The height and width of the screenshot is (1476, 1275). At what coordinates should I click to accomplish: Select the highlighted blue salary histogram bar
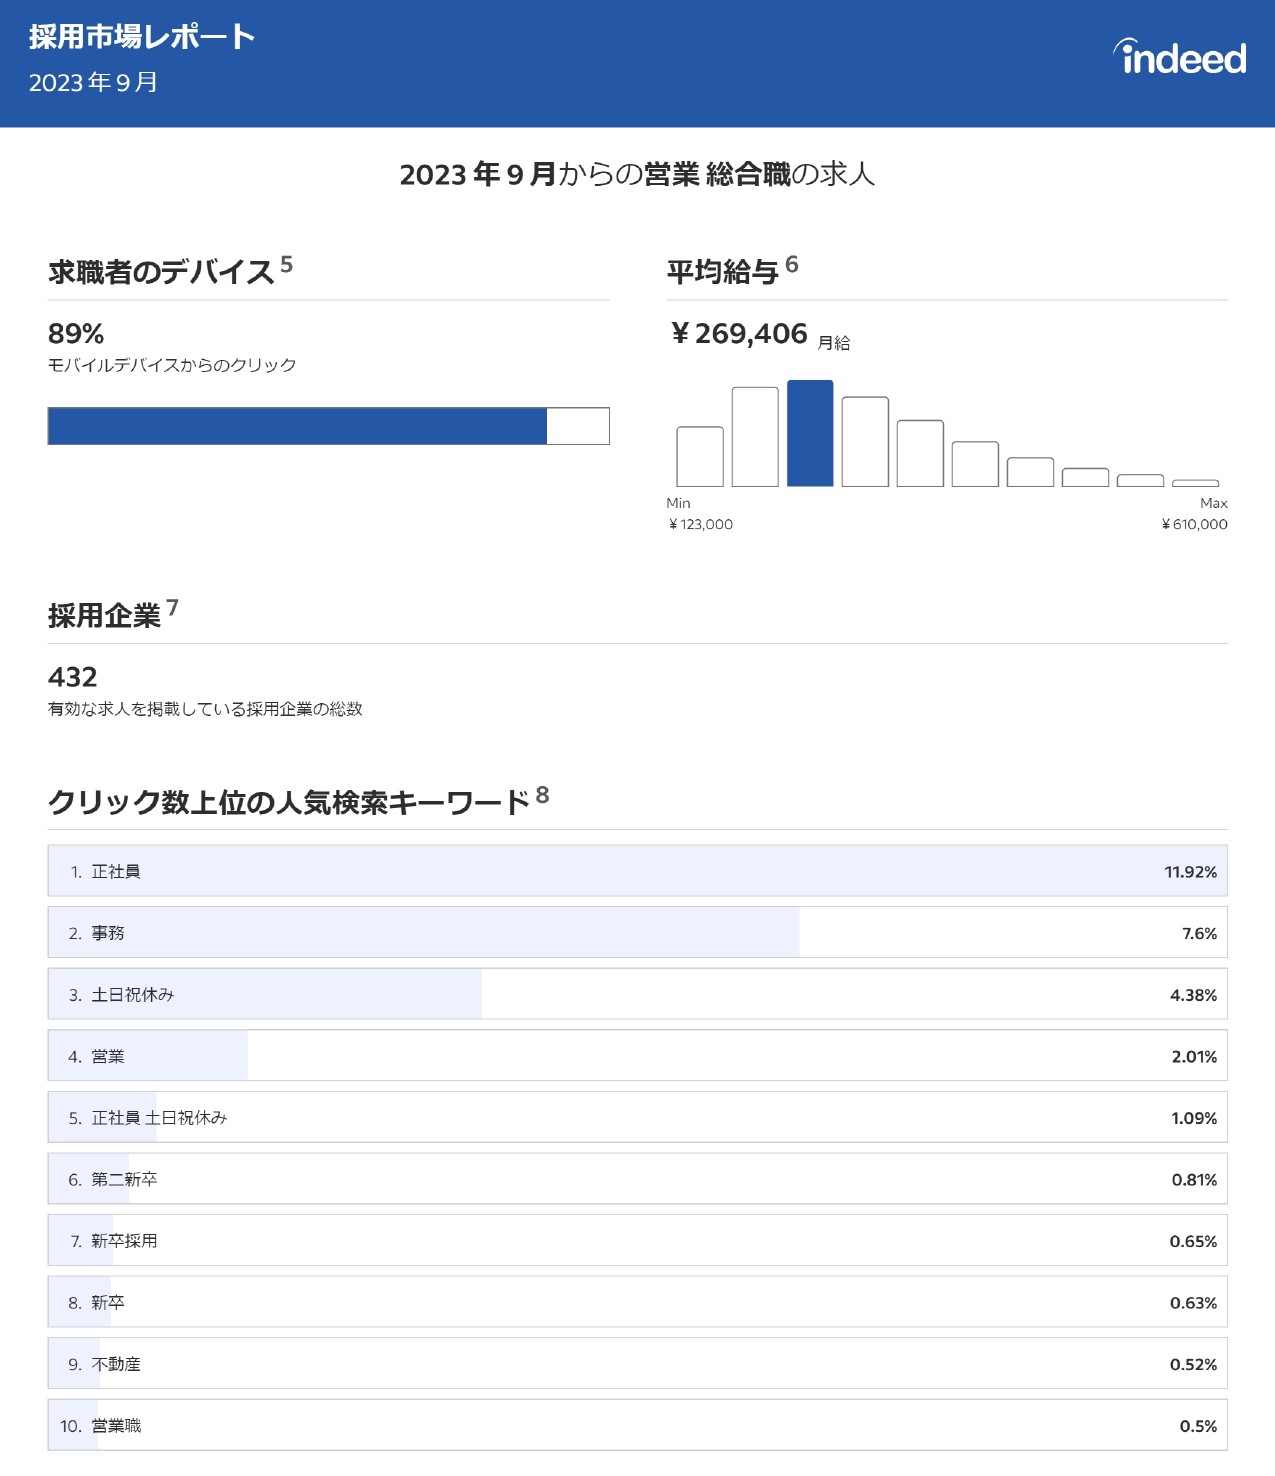(x=810, y=433)
